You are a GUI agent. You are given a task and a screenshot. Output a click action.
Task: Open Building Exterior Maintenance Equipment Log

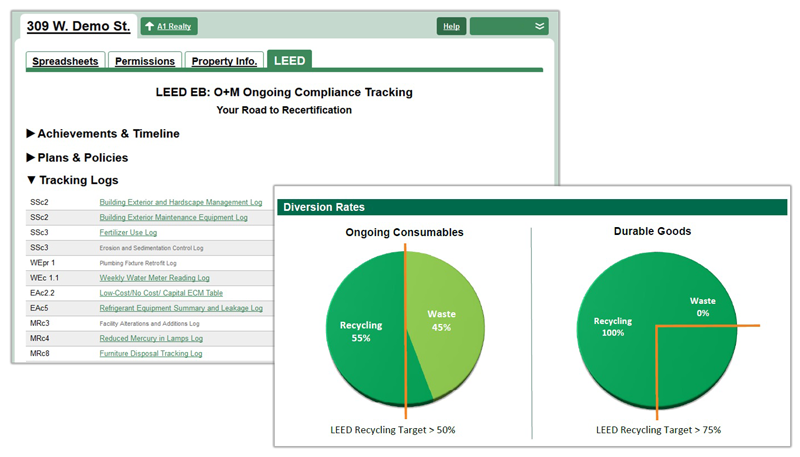[173, 217]
